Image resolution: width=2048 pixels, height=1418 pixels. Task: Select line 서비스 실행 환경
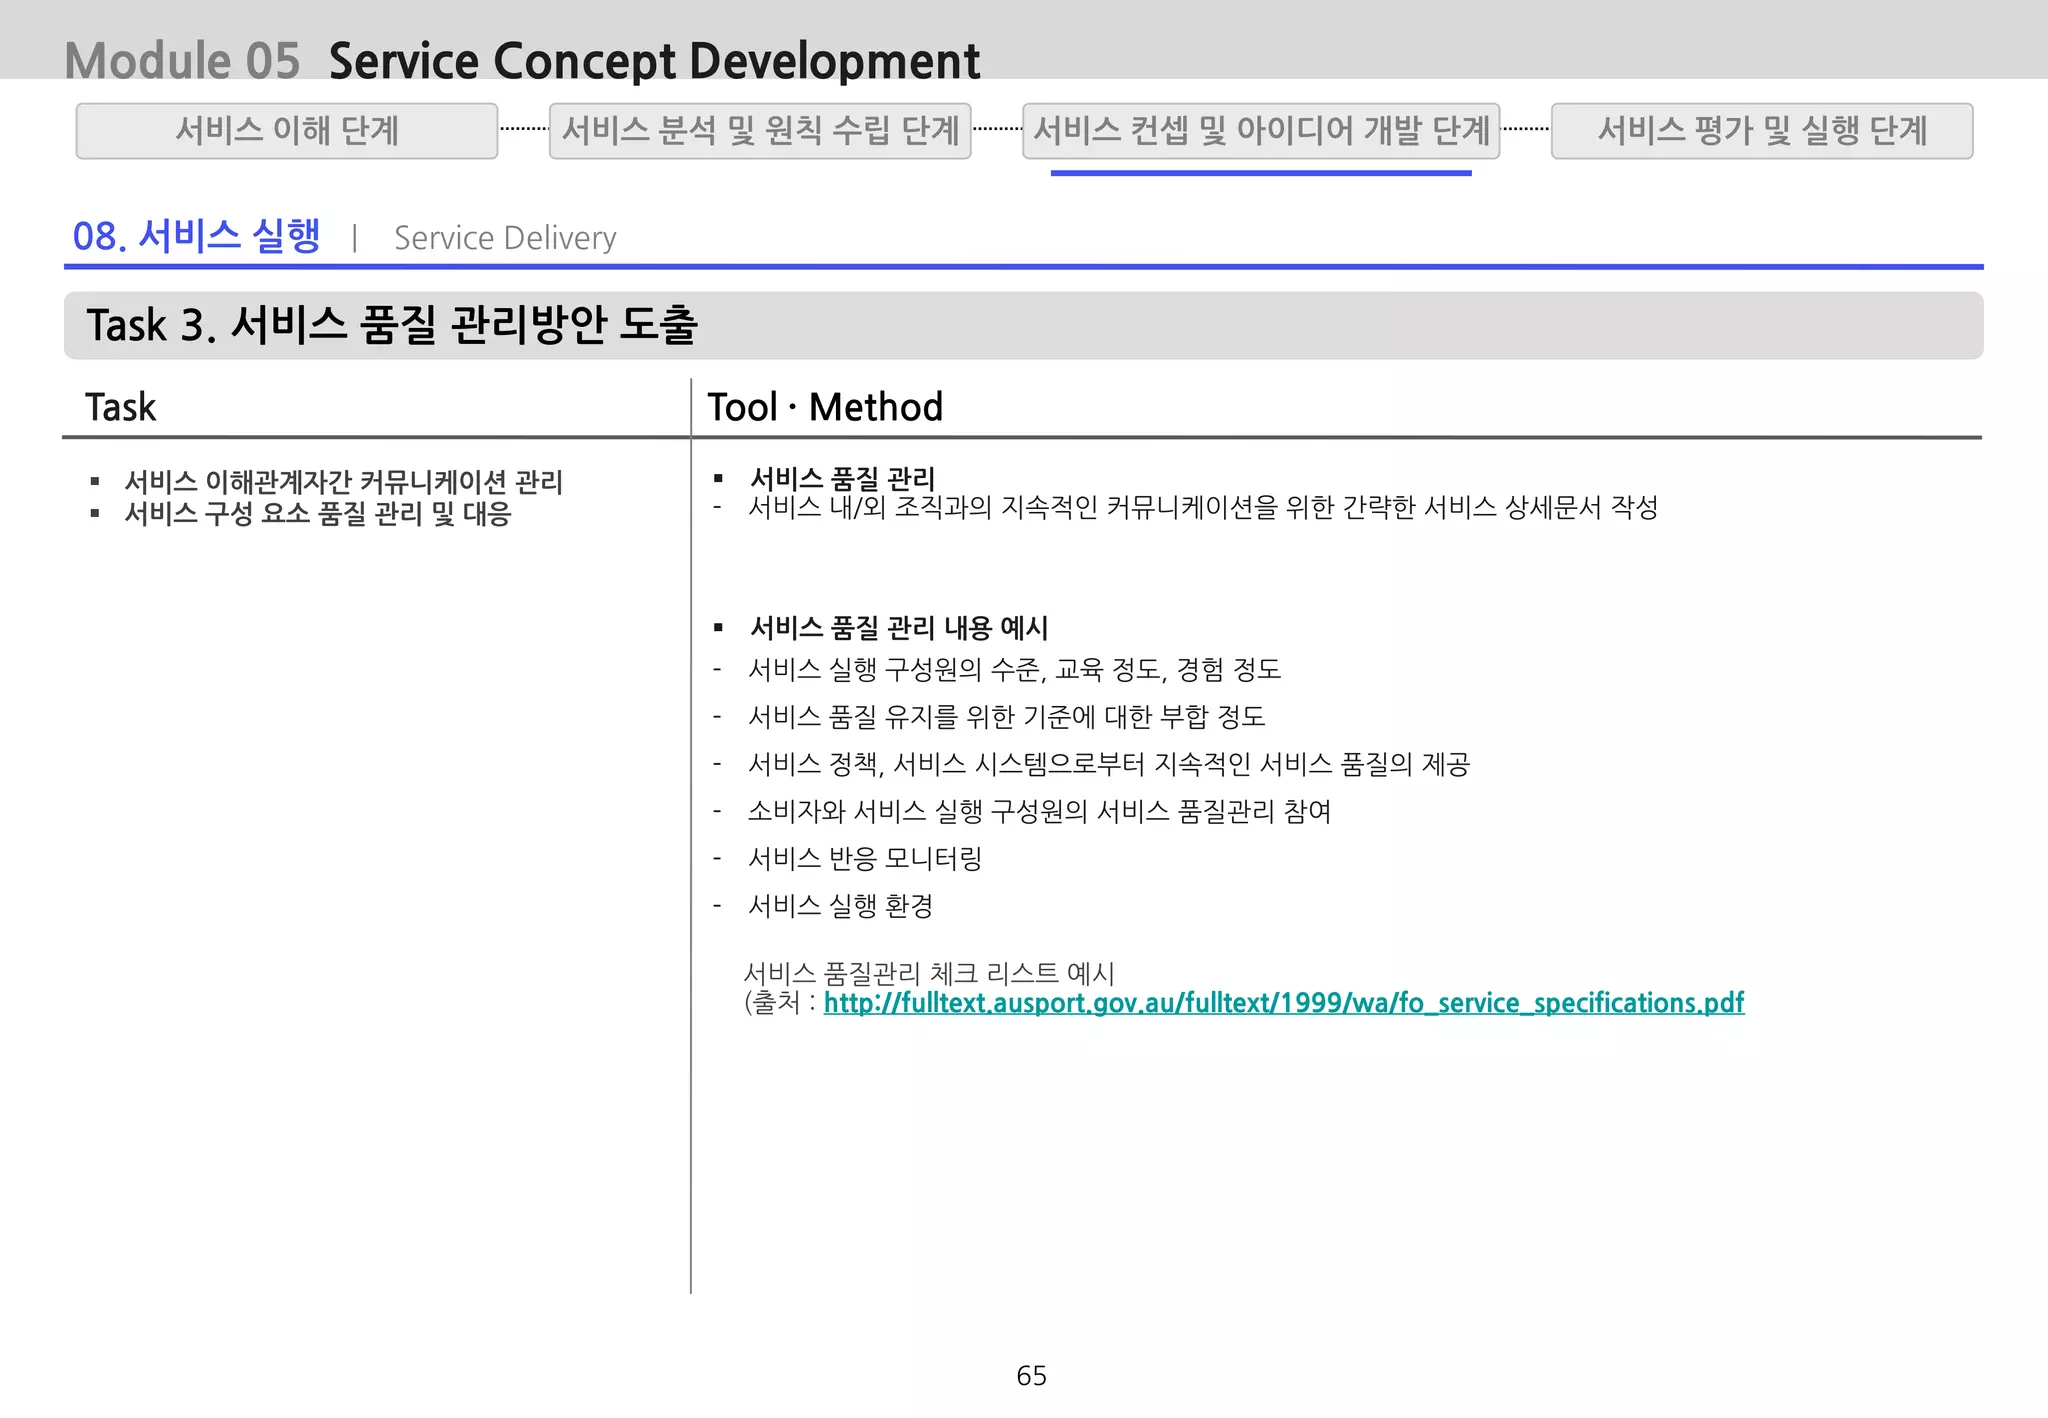[x=841, y=906]
